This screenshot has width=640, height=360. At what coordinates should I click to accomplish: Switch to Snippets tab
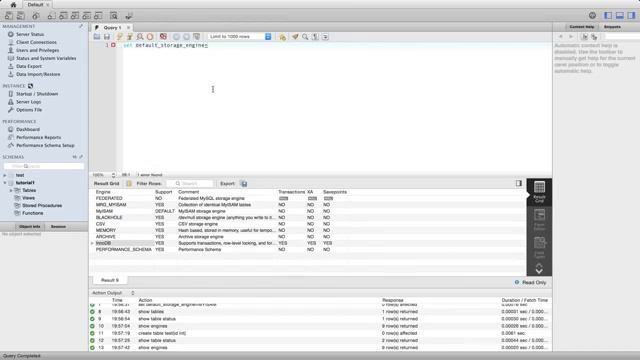tap(612, 27)
